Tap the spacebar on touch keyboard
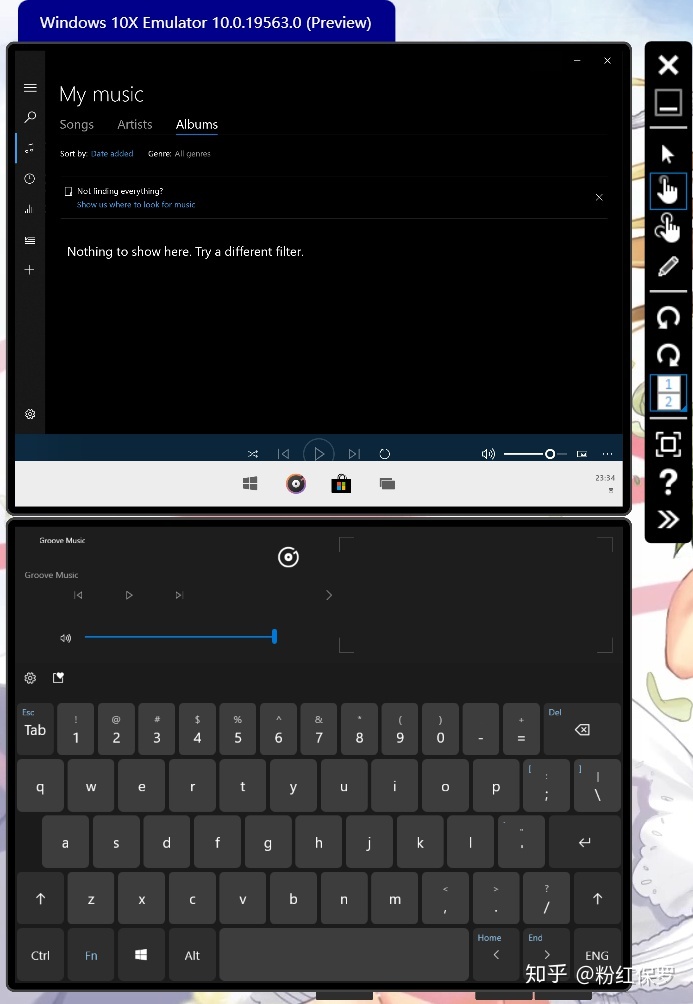The image size is (693, 1004). click(344, 955)
